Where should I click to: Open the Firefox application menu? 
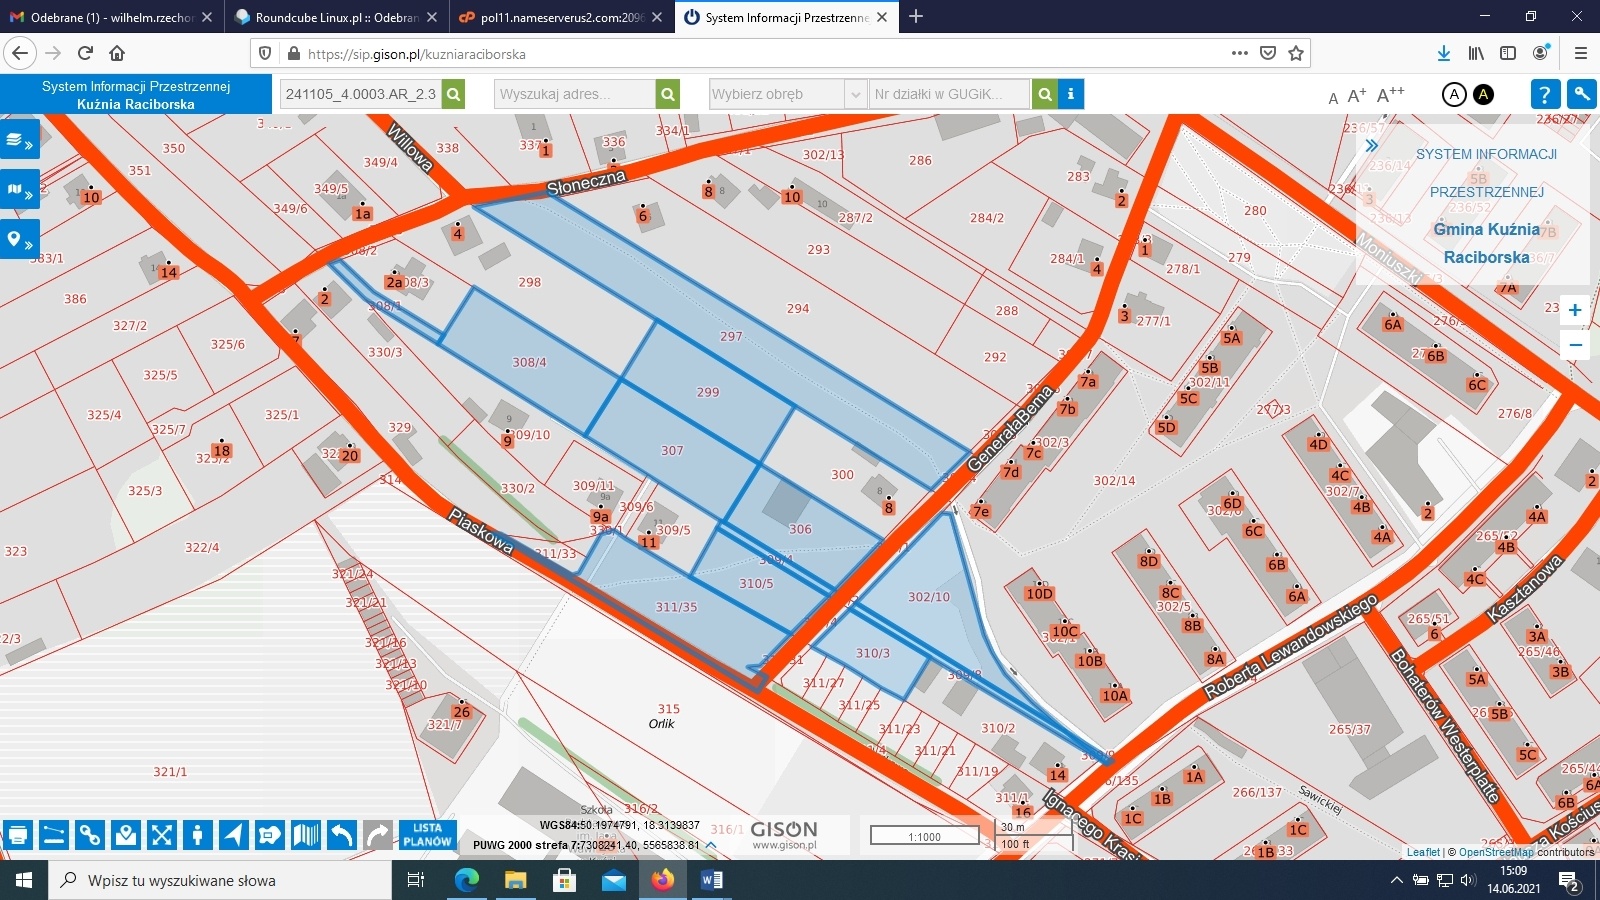coord(1579,54)
